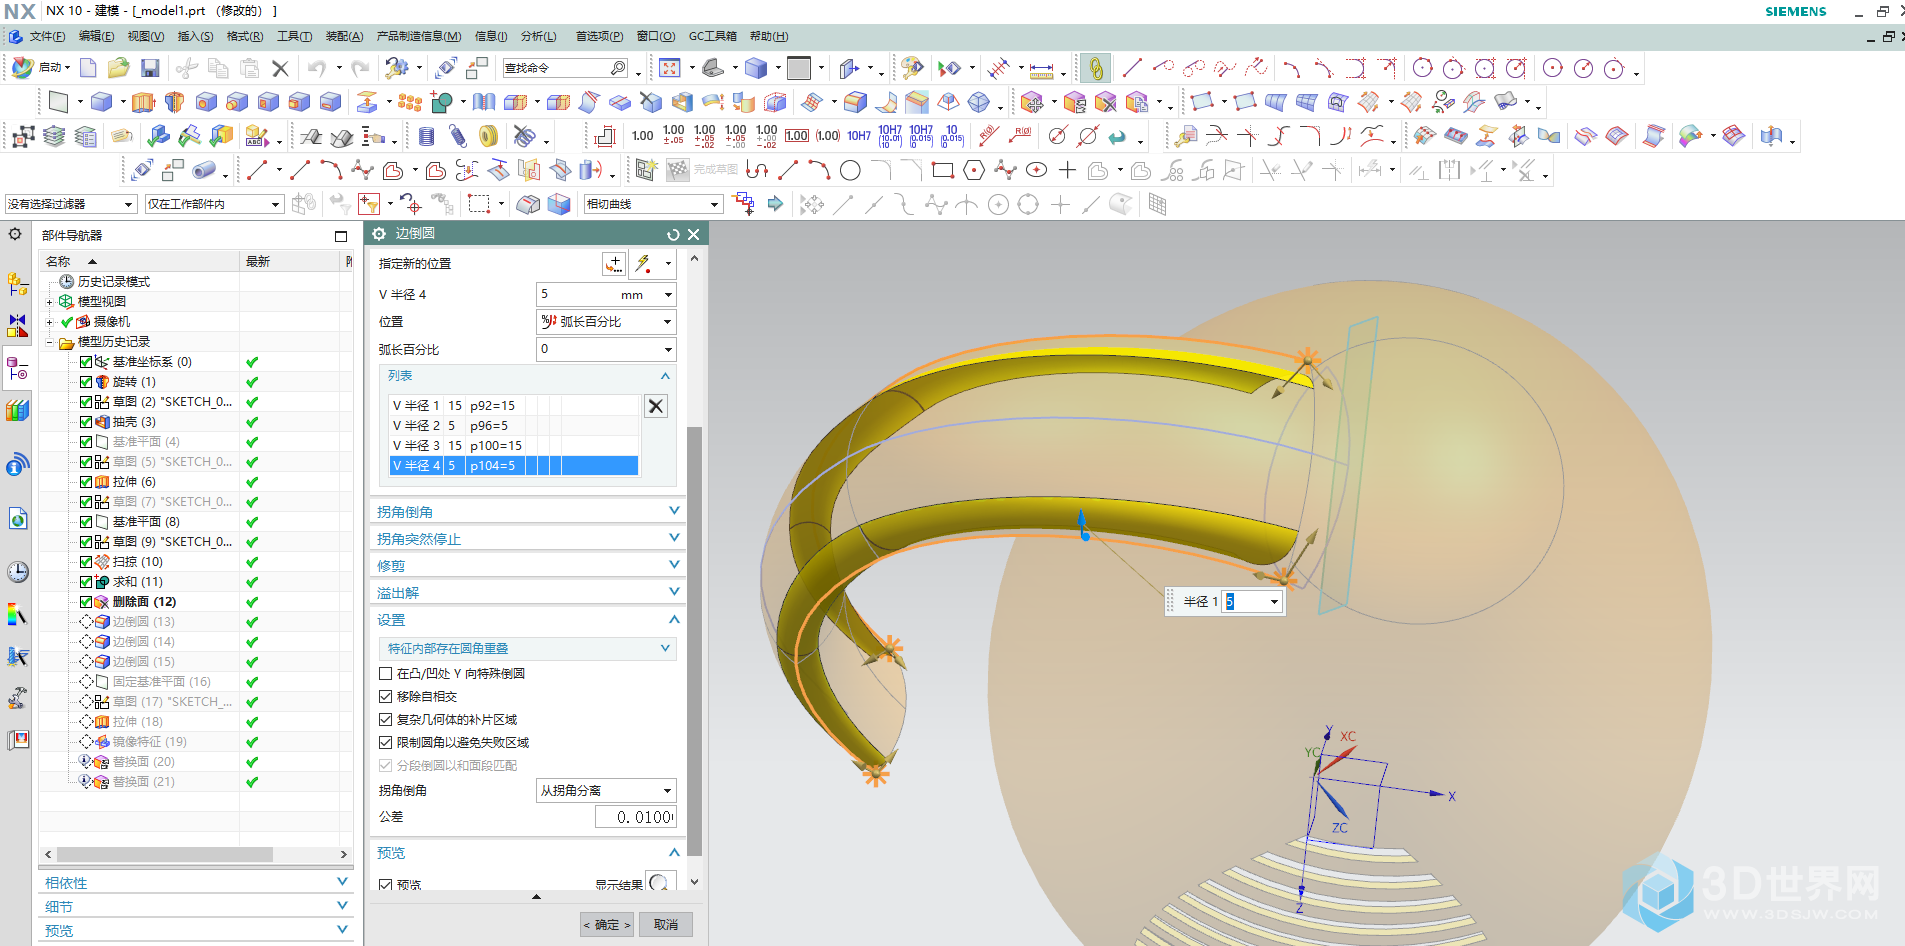Click the navigator horizontal scrollbar

[x=165, y=855]
